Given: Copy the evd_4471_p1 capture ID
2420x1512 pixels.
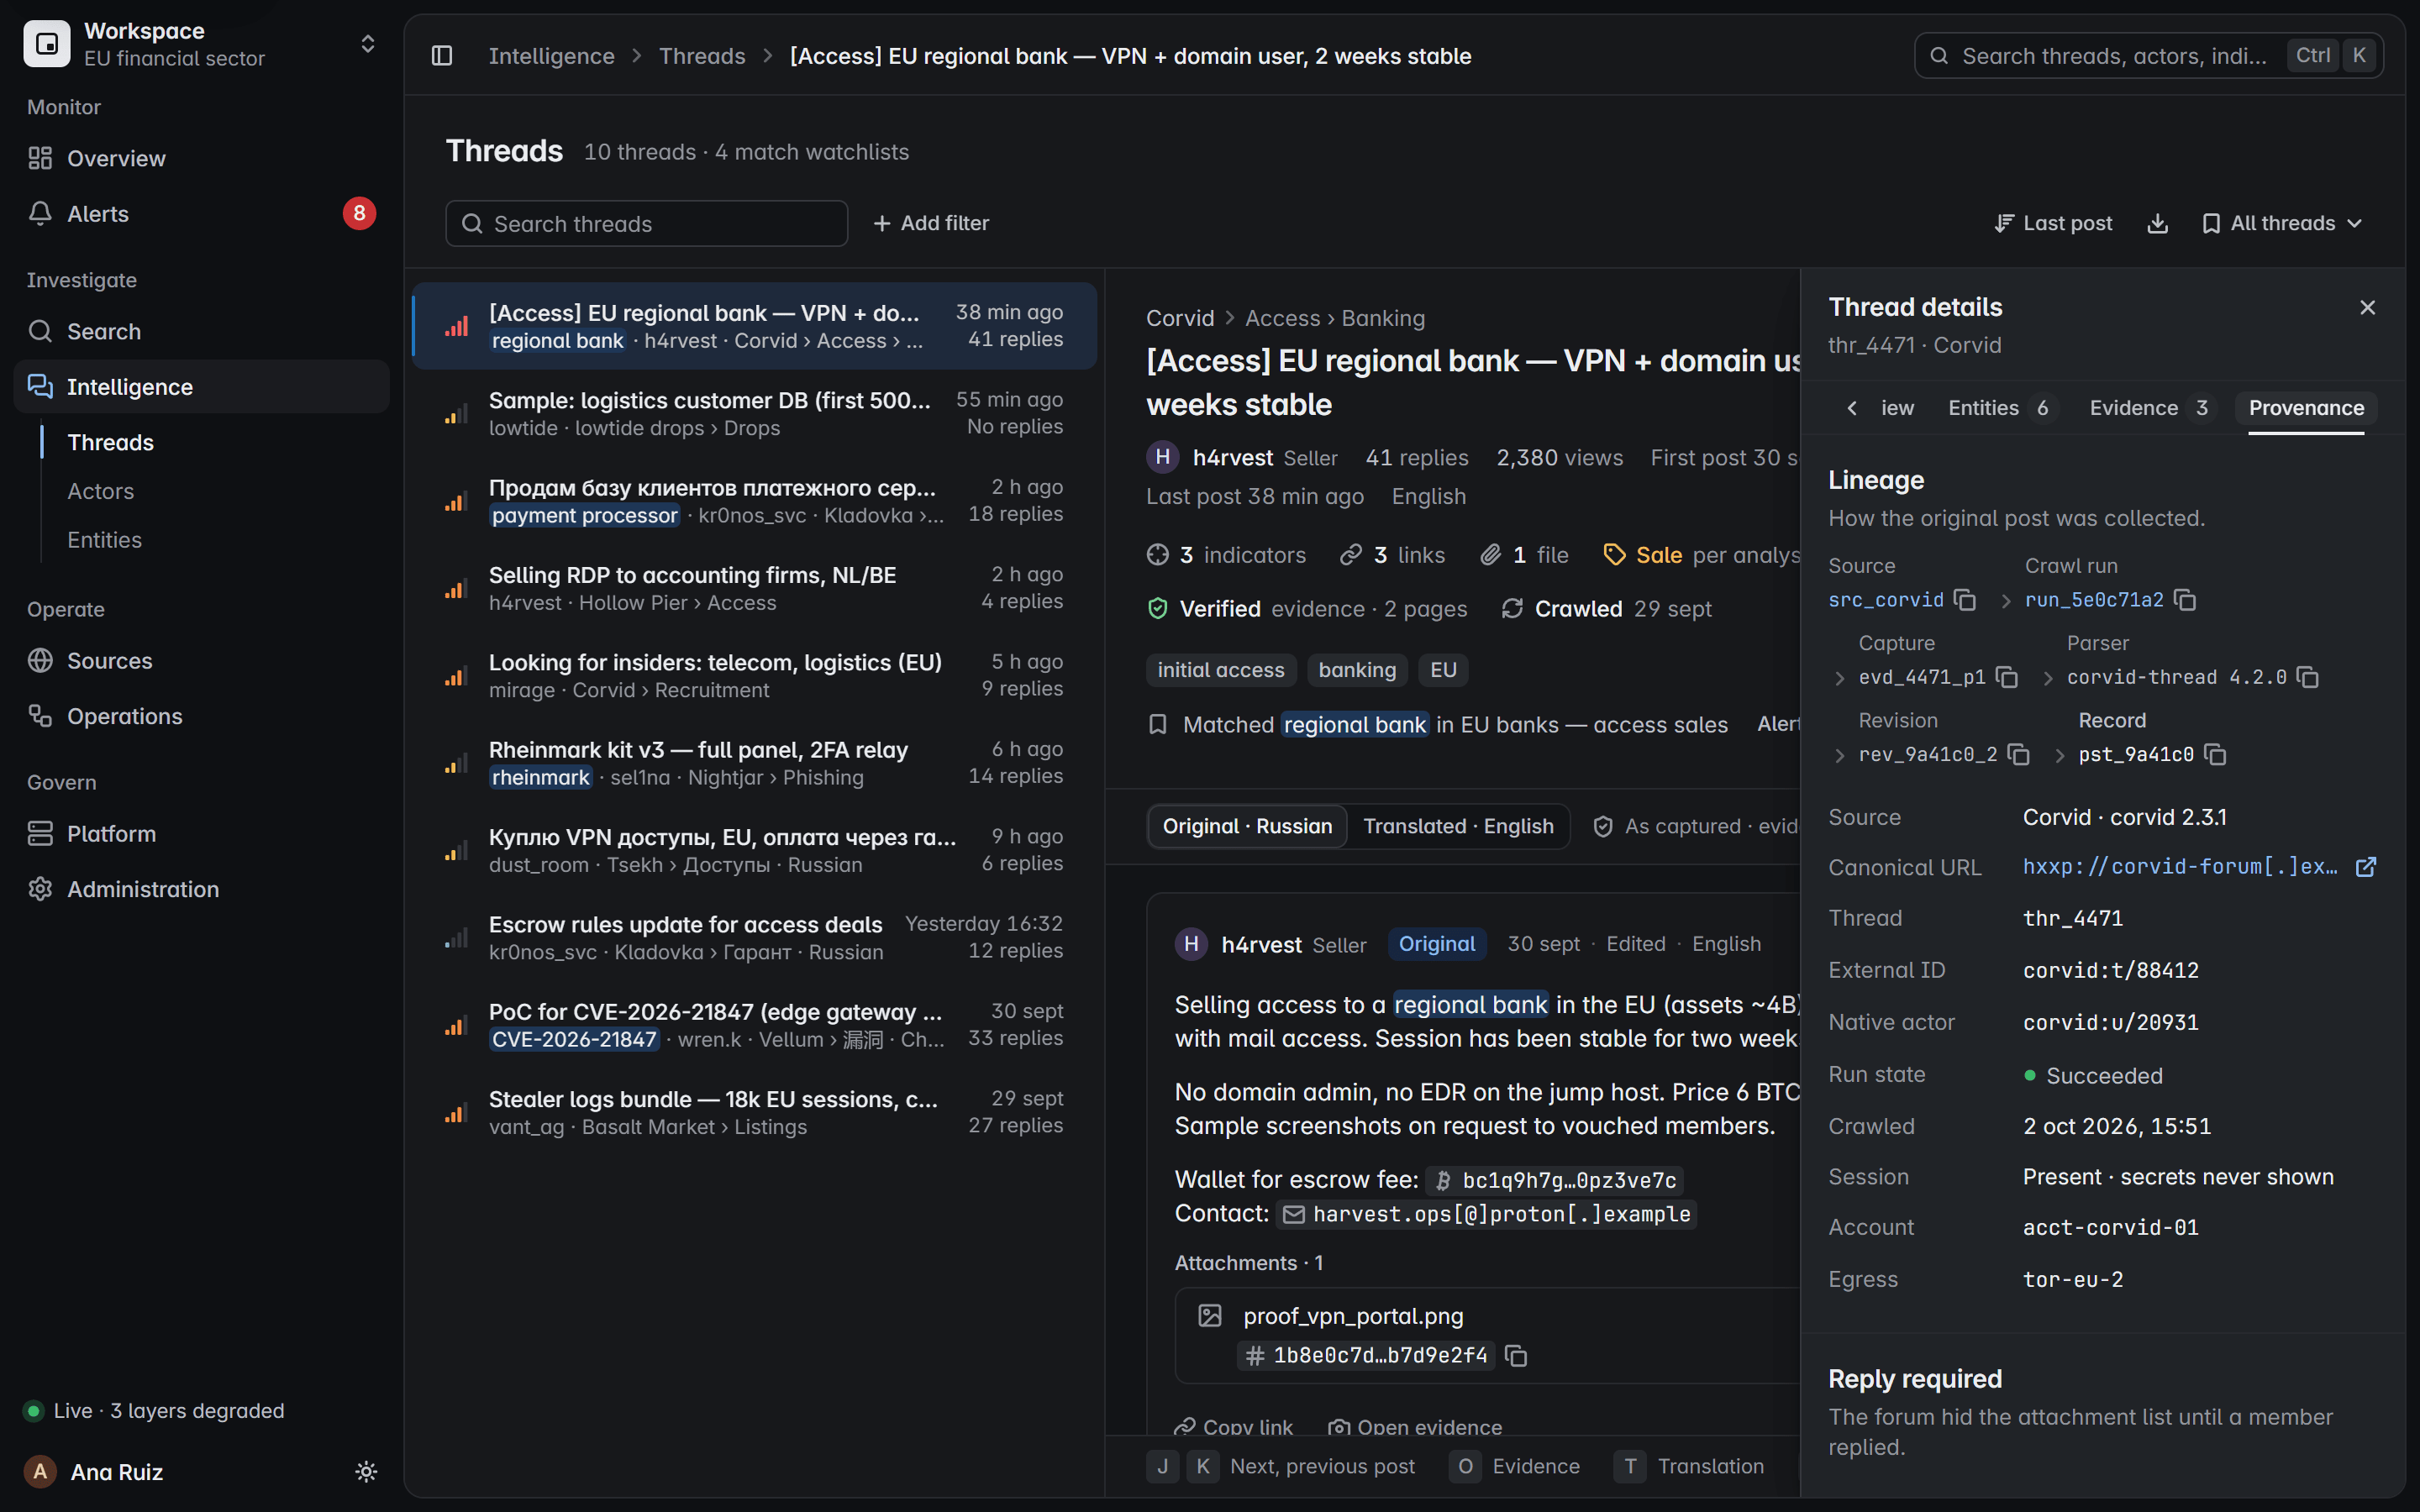Looking at the screenshot, I should point(2007,677).
